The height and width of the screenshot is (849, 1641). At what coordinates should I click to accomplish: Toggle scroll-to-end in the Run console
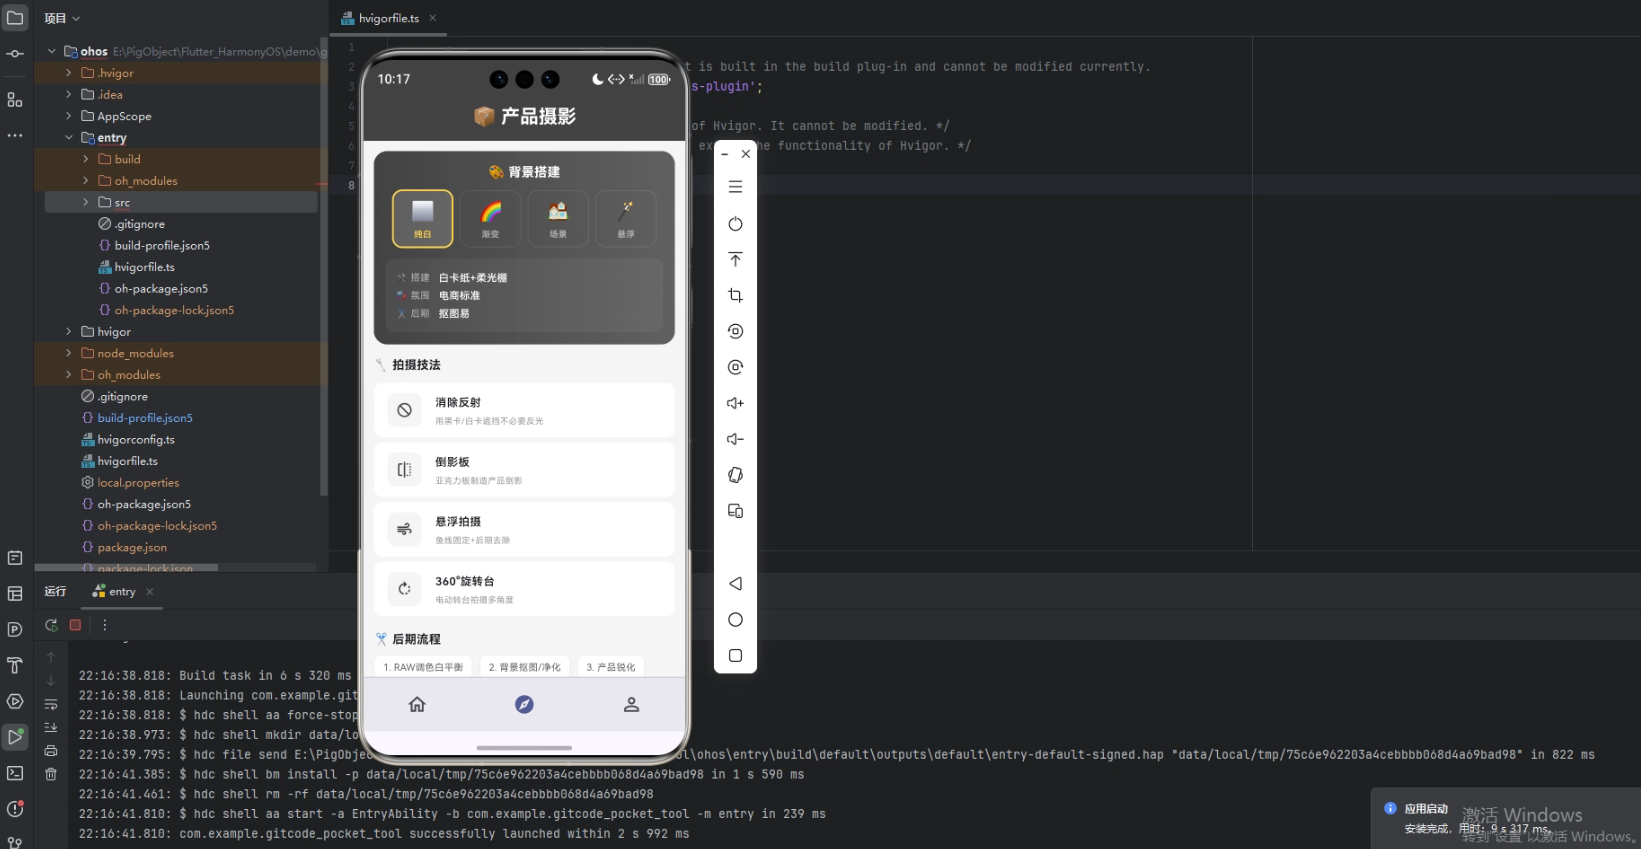[51, 727]
